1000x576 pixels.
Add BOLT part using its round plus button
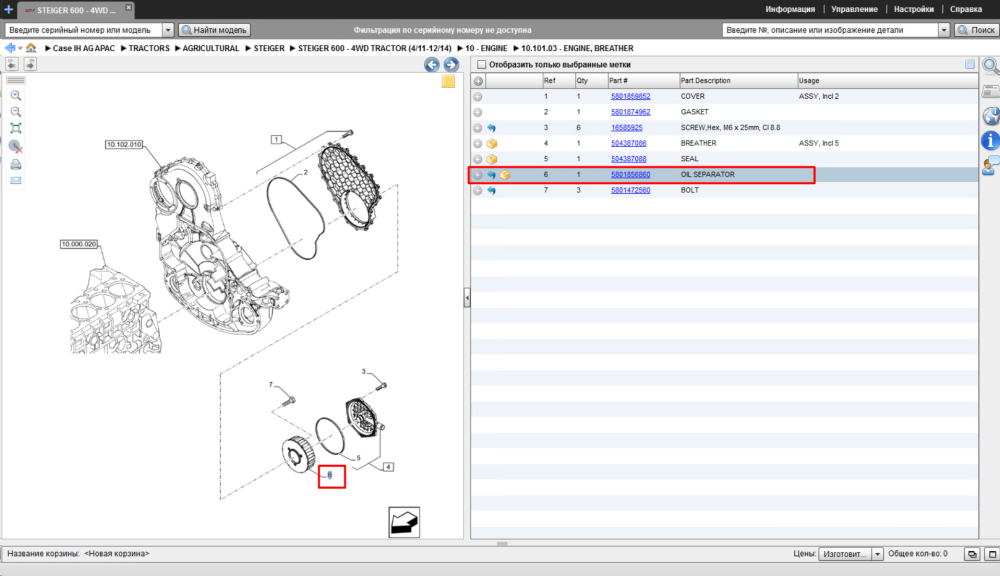pos(478,190)
